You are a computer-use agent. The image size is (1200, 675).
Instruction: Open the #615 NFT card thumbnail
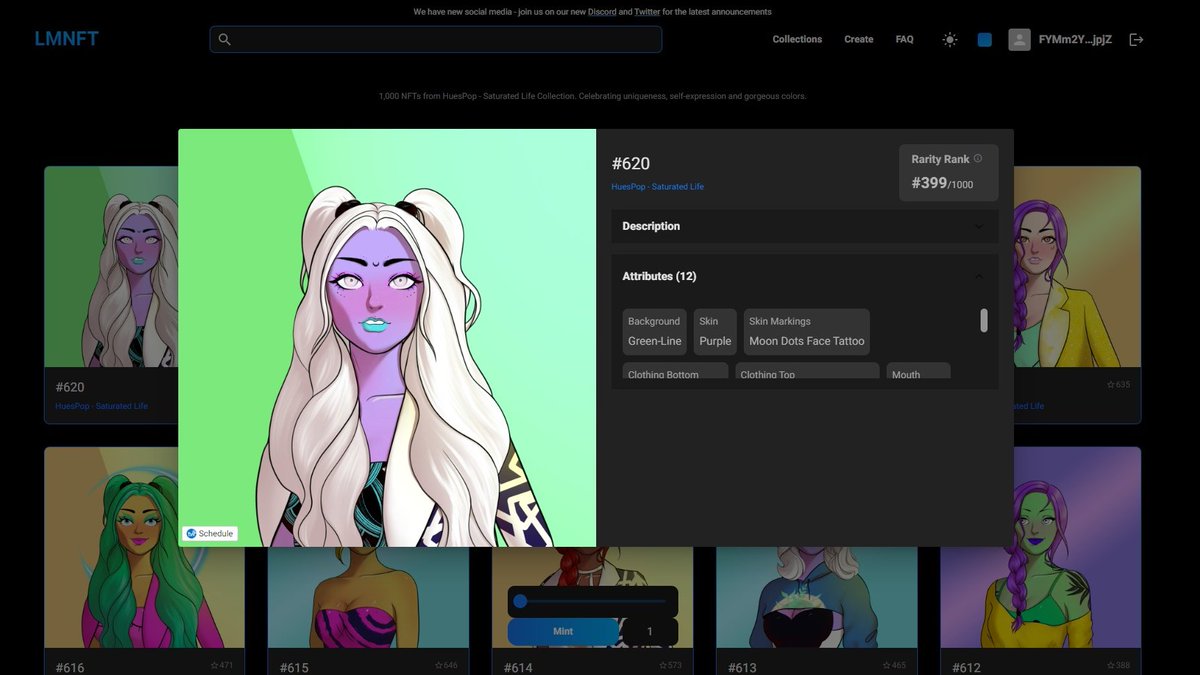(x=368, y=597)
